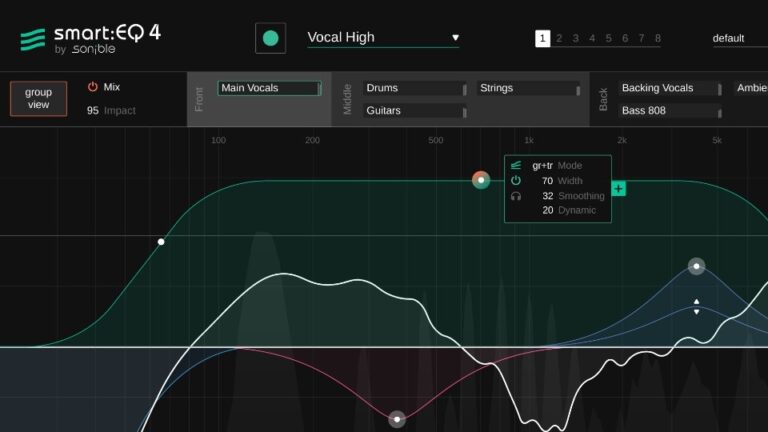Select state slot 4
Viewport: 768px width, 432px height.
coord(592,38)
